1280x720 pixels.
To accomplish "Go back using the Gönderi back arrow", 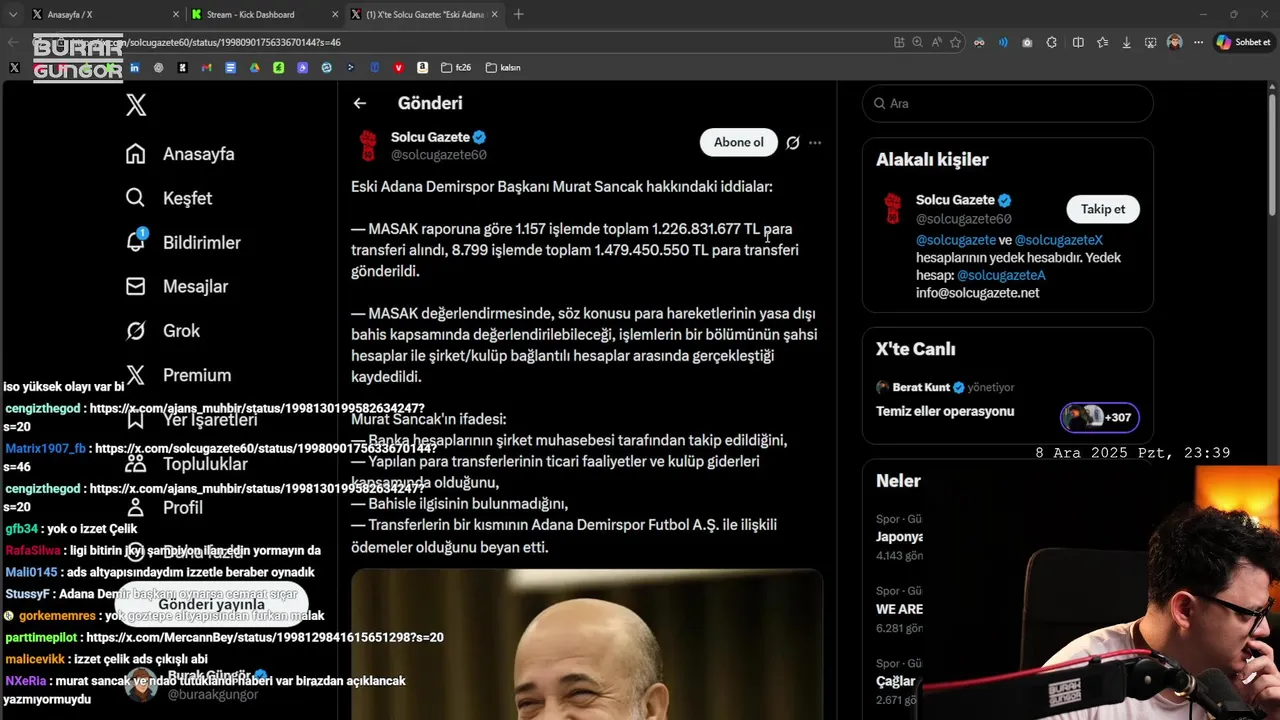I will pos(360,103).
